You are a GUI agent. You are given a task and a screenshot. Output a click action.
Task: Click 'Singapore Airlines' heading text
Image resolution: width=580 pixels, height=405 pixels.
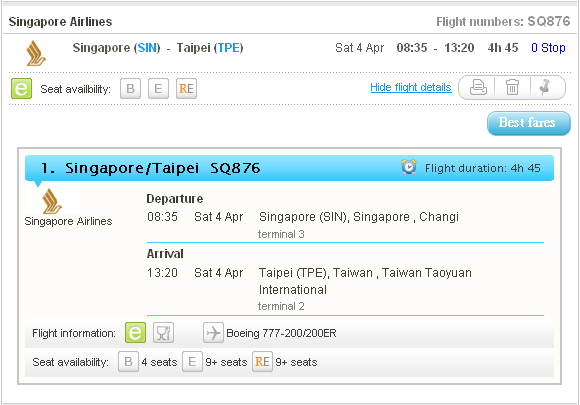(x=60, y=22)
